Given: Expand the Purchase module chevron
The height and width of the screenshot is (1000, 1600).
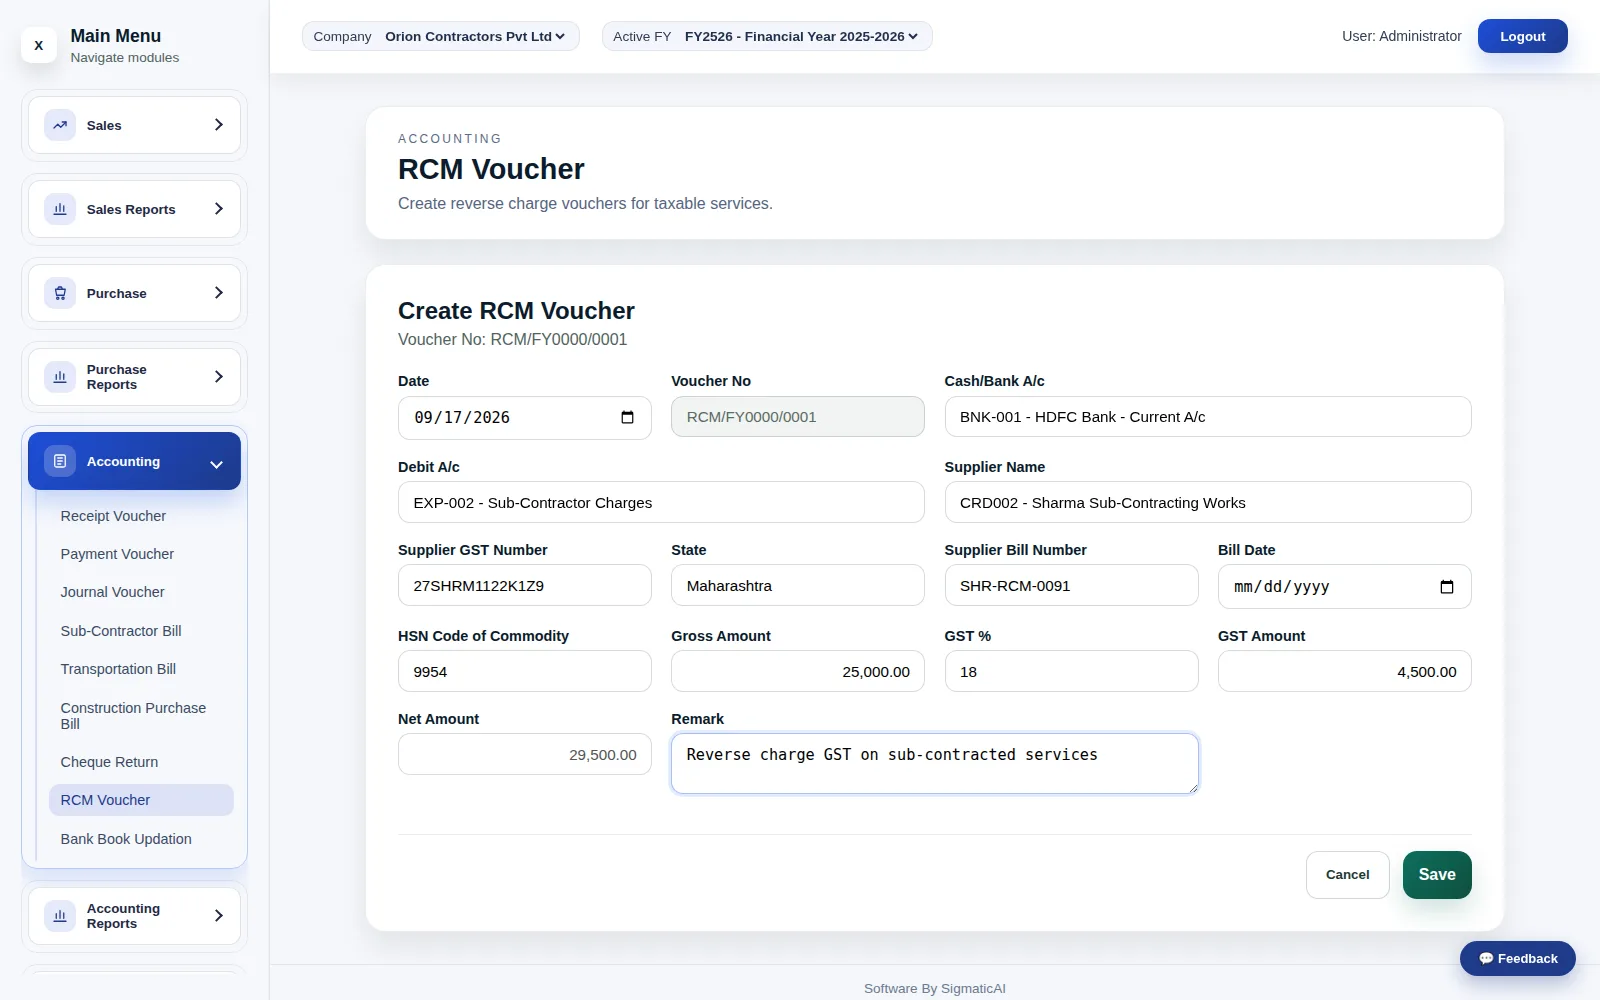Looking at the screenshot, I should [219, 293].
